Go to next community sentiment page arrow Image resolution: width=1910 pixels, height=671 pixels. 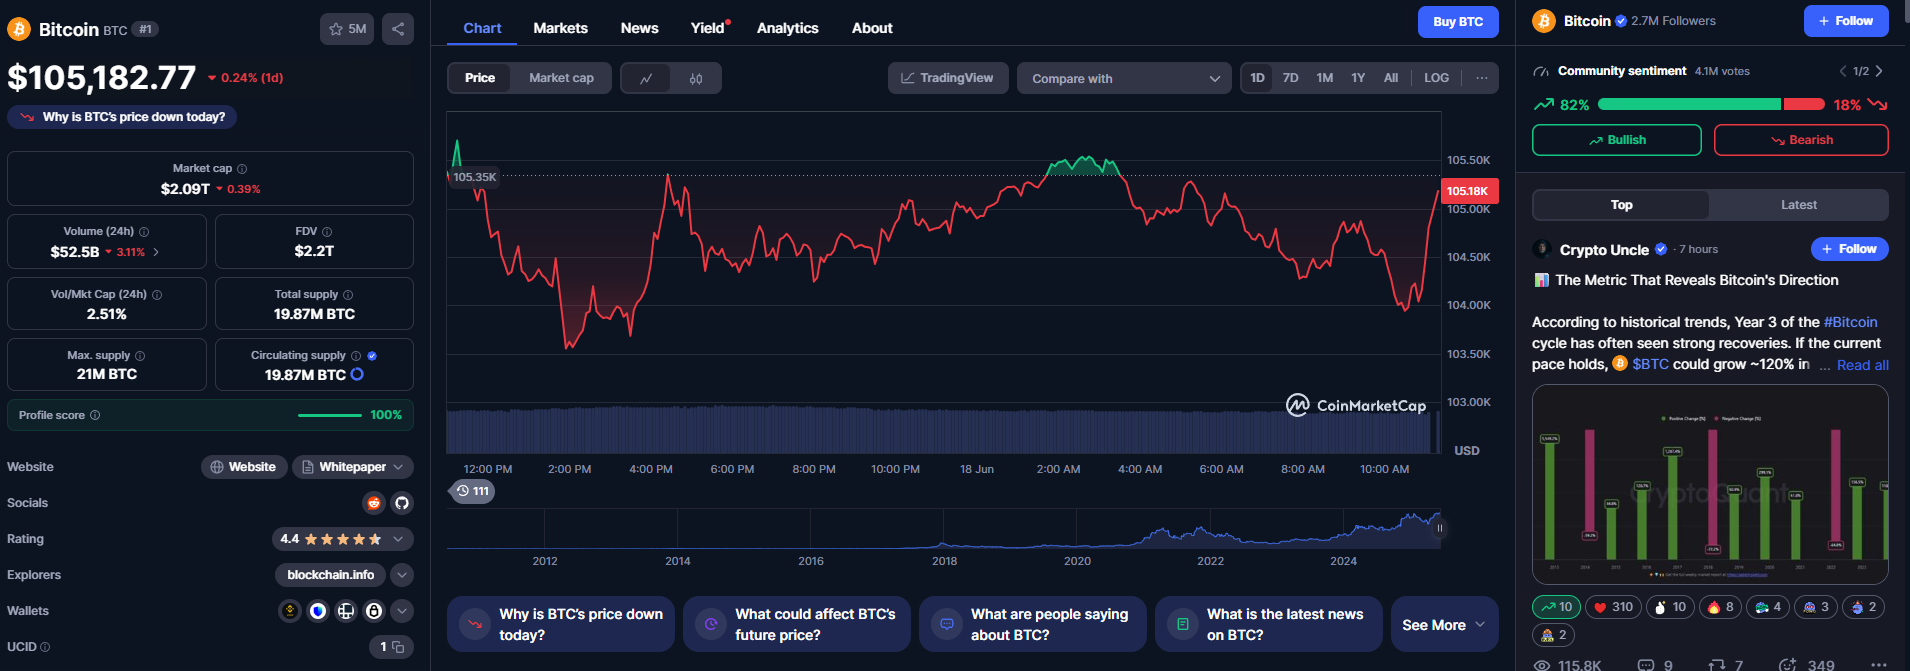(1879, 71)
